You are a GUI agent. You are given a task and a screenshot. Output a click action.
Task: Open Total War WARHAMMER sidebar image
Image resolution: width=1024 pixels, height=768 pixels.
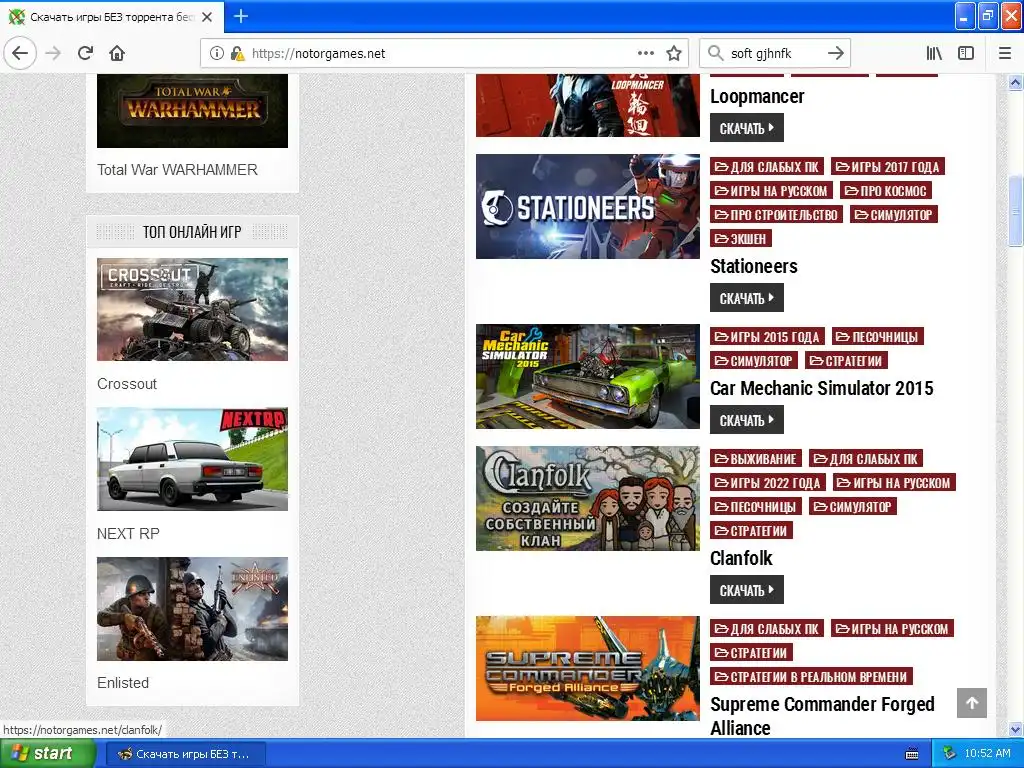click(192, 110)
